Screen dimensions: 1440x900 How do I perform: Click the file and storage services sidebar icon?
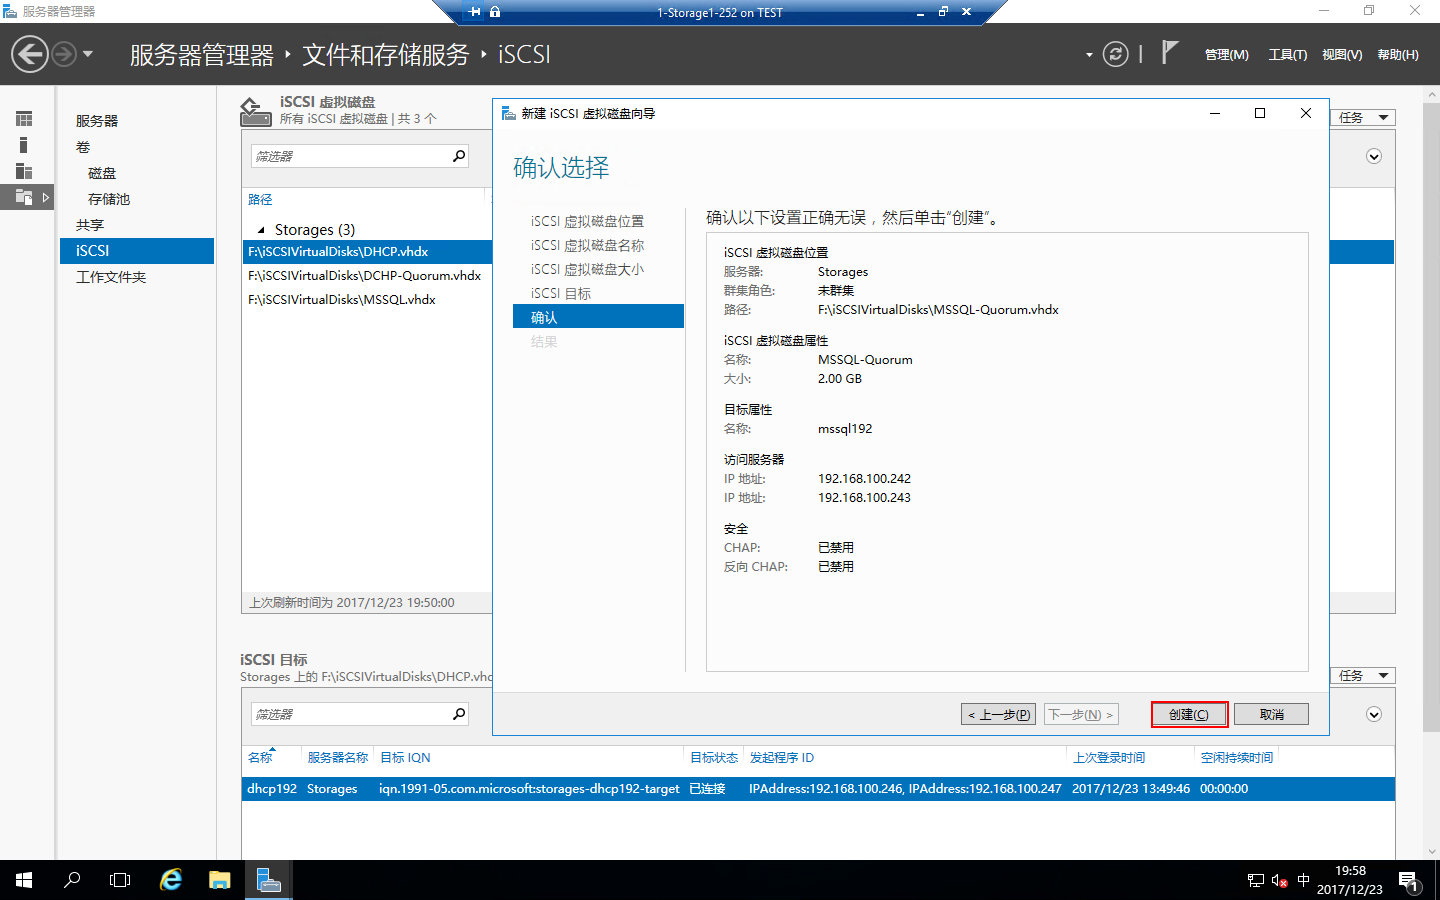pos(24,197)
